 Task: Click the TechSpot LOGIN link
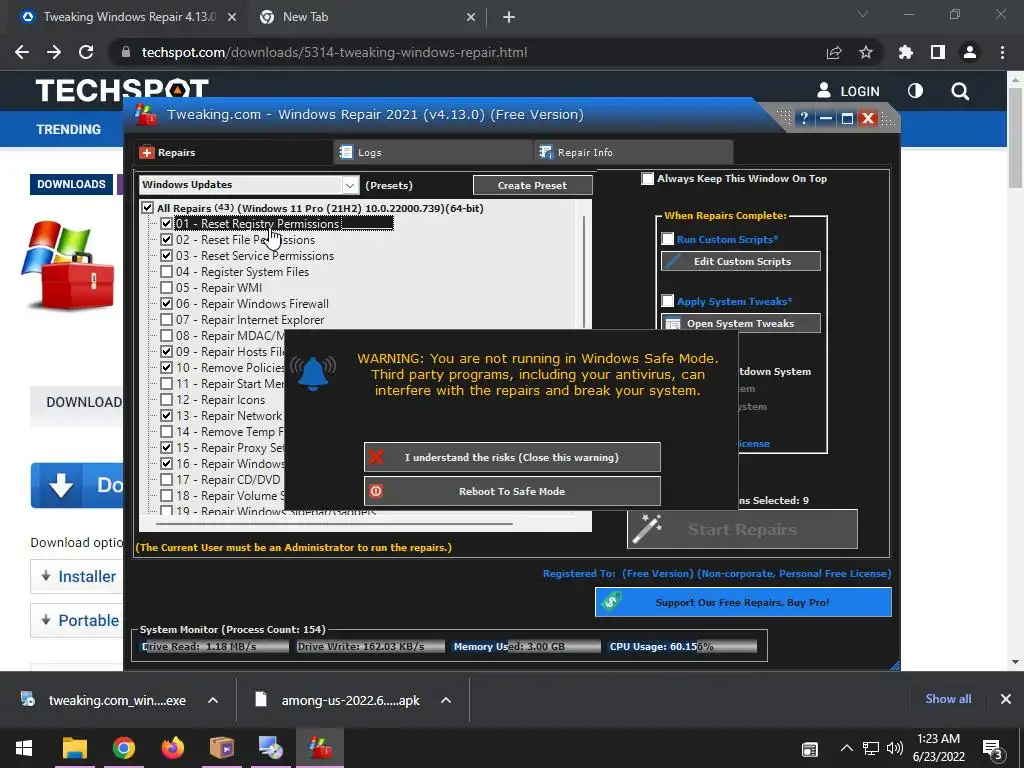click(x=848, y=91)
